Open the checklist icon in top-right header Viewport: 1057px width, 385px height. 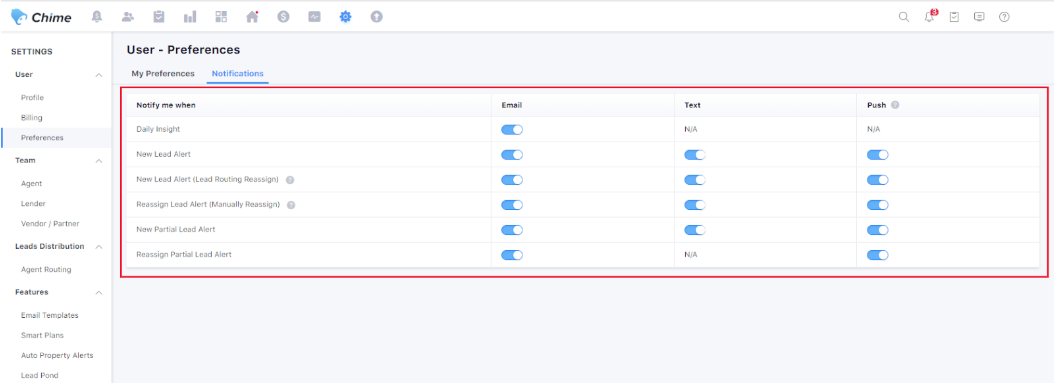tap(954, 17)
